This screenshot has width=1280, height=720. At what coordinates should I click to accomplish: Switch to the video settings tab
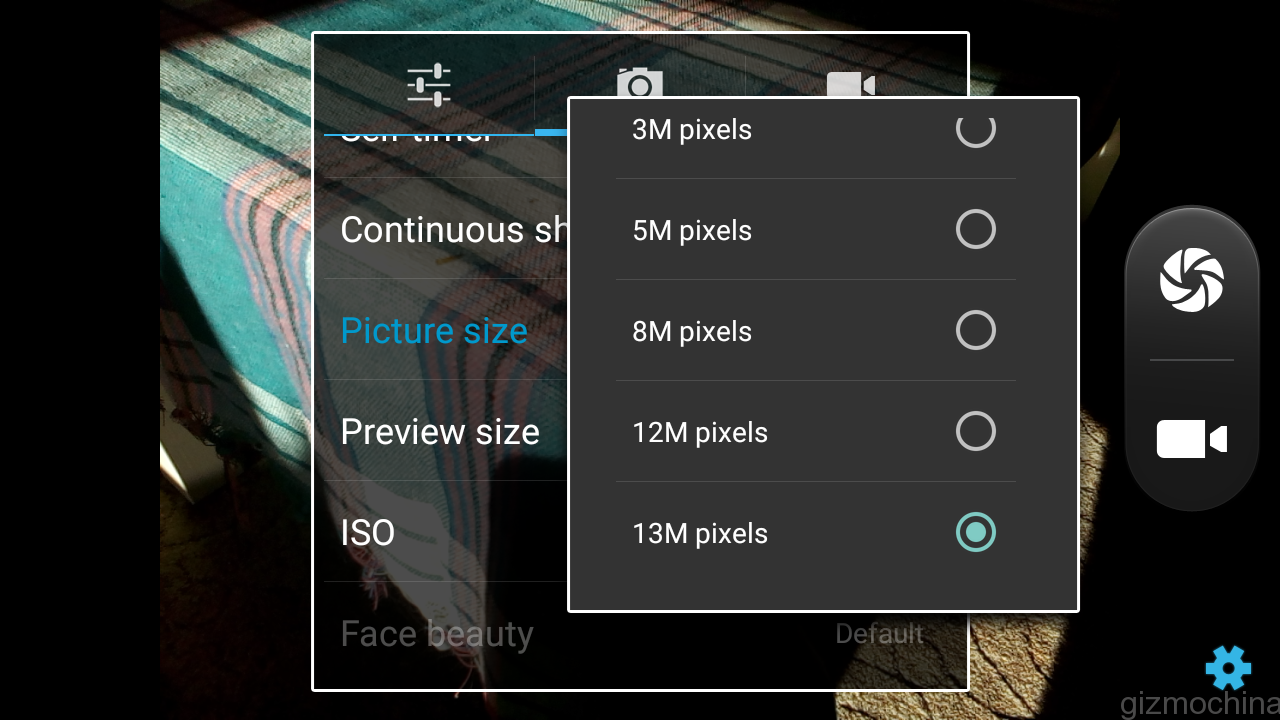coord(850,82)
